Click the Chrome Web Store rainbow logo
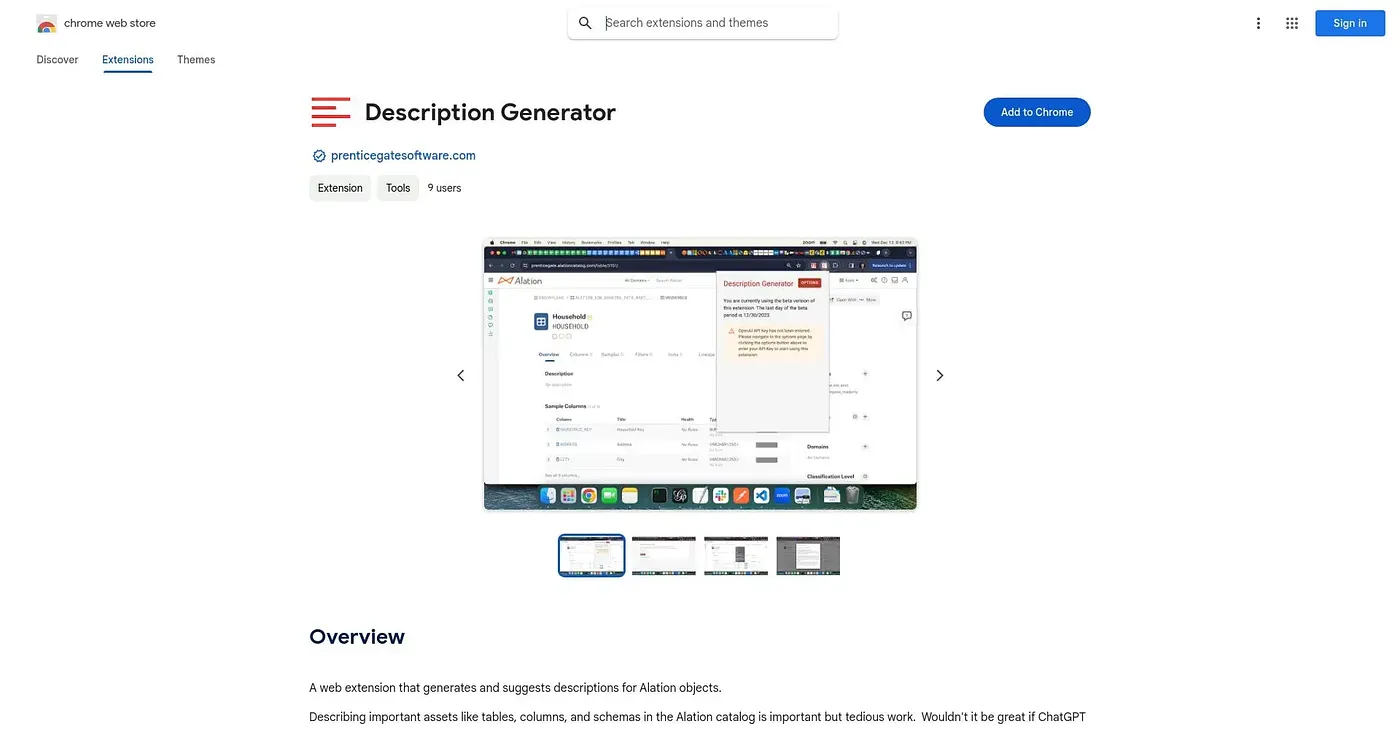The width and height of the screenshot is (1400, 729). pyautogui.click(x=46, y=24)
